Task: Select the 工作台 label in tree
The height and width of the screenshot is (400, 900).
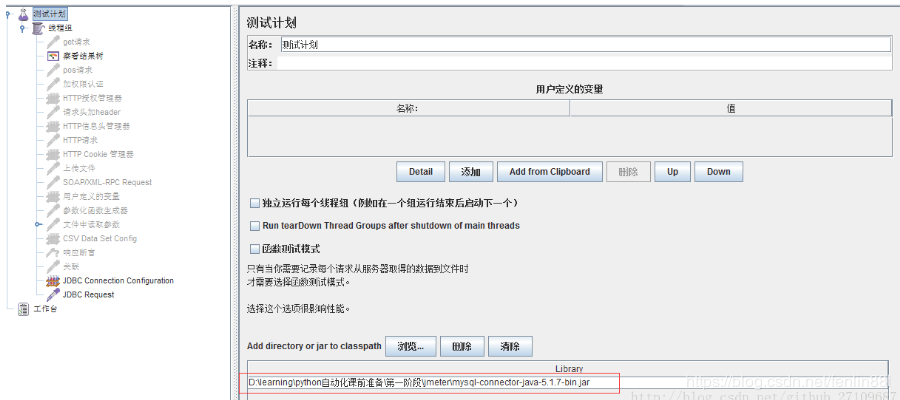Action: 45,309
